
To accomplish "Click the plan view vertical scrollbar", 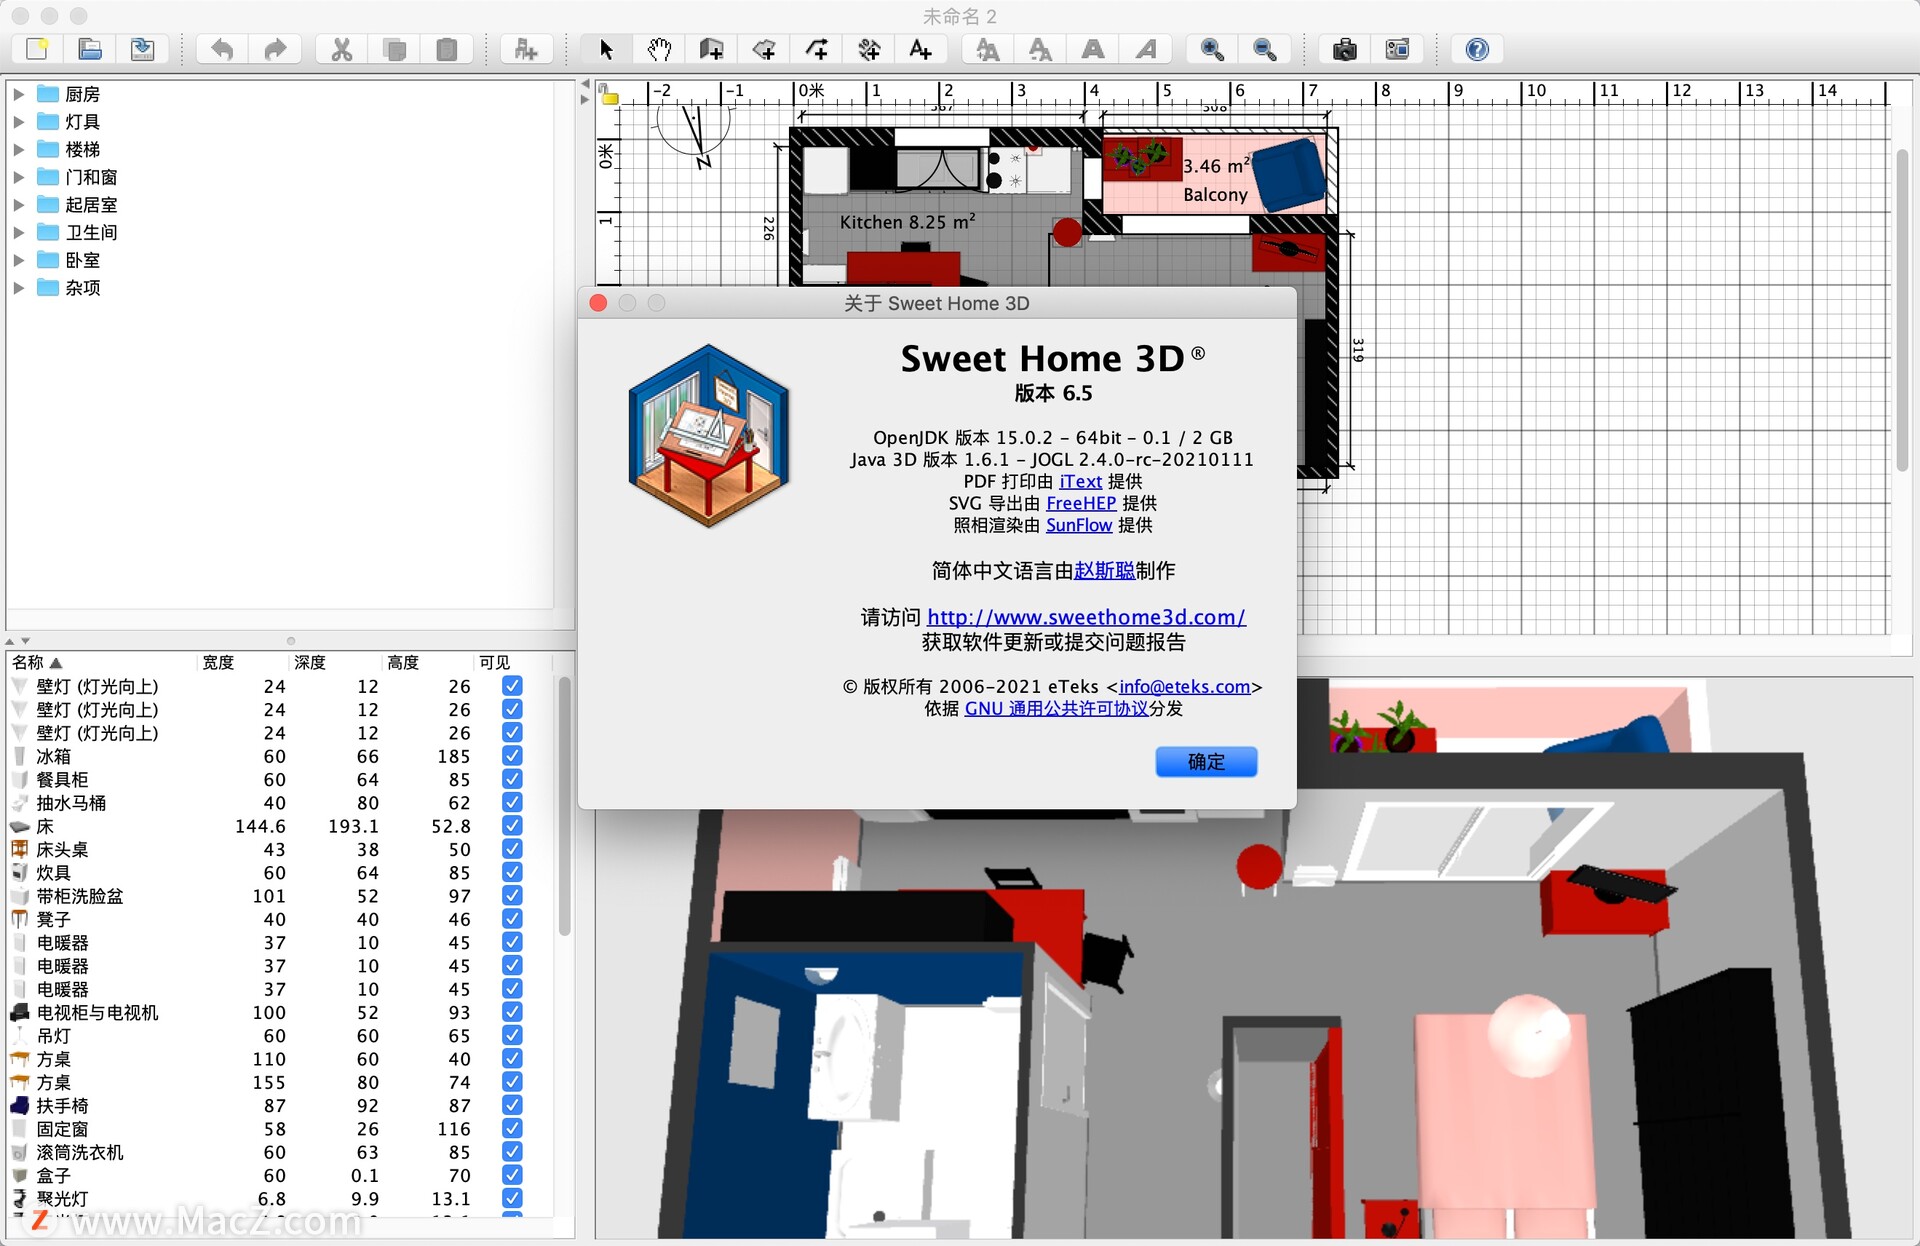I will coord(1902,310).
